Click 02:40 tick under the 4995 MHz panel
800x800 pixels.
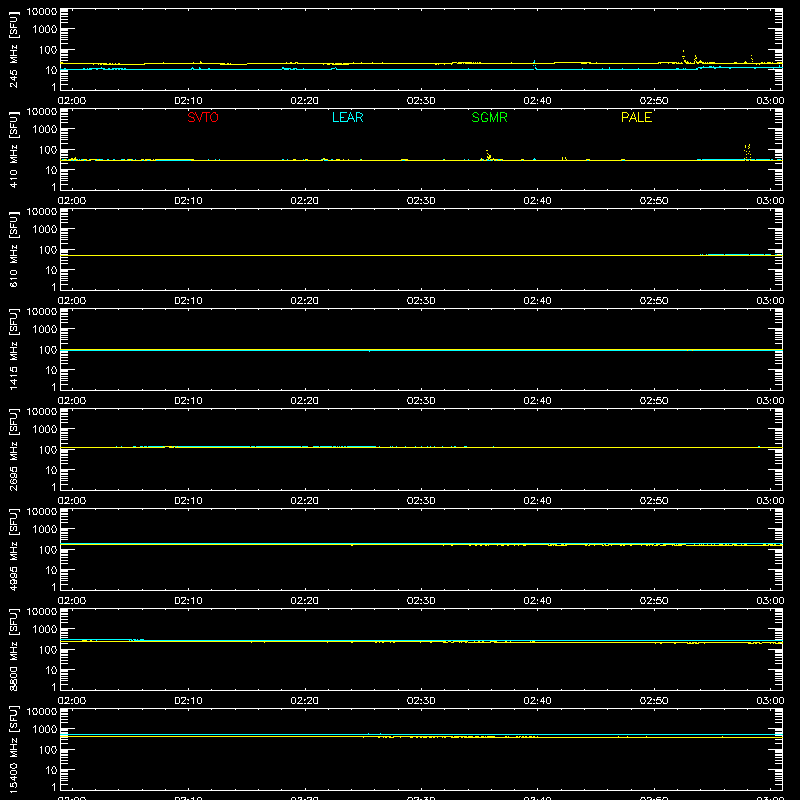point(537,601)
